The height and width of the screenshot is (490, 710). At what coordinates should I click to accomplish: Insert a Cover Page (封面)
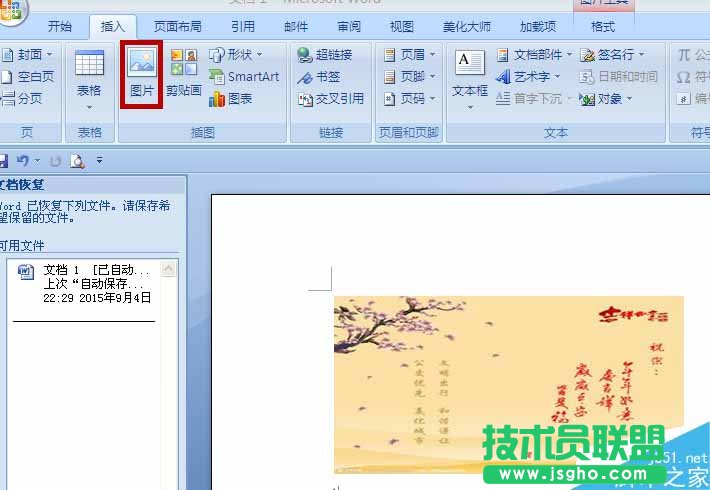pos(28,55)
